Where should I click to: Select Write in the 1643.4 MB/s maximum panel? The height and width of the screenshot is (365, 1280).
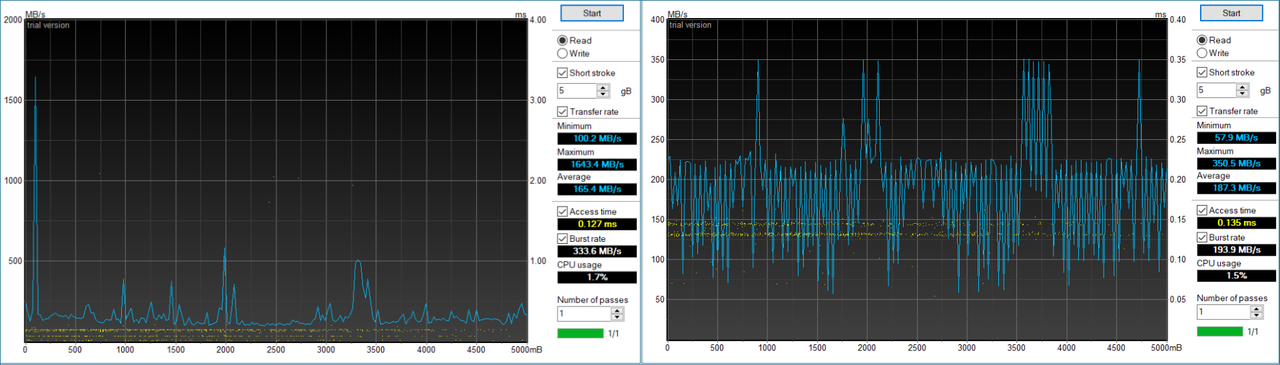point(562,53)
